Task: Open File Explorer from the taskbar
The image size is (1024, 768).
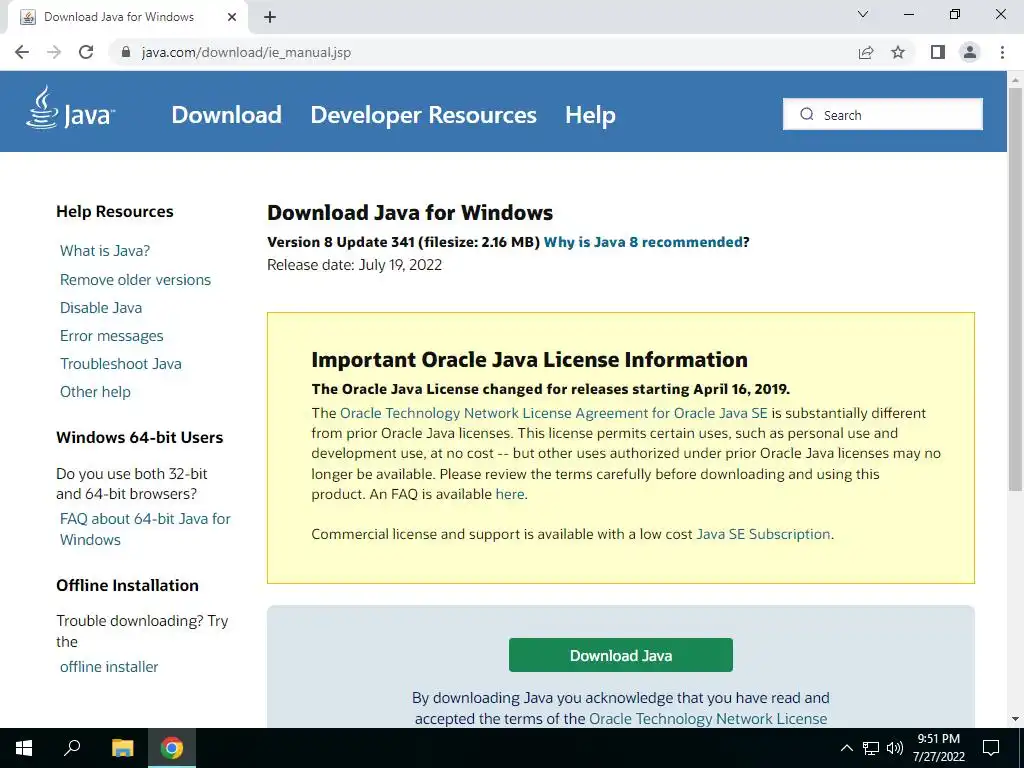Action: [x=123, y=748]
